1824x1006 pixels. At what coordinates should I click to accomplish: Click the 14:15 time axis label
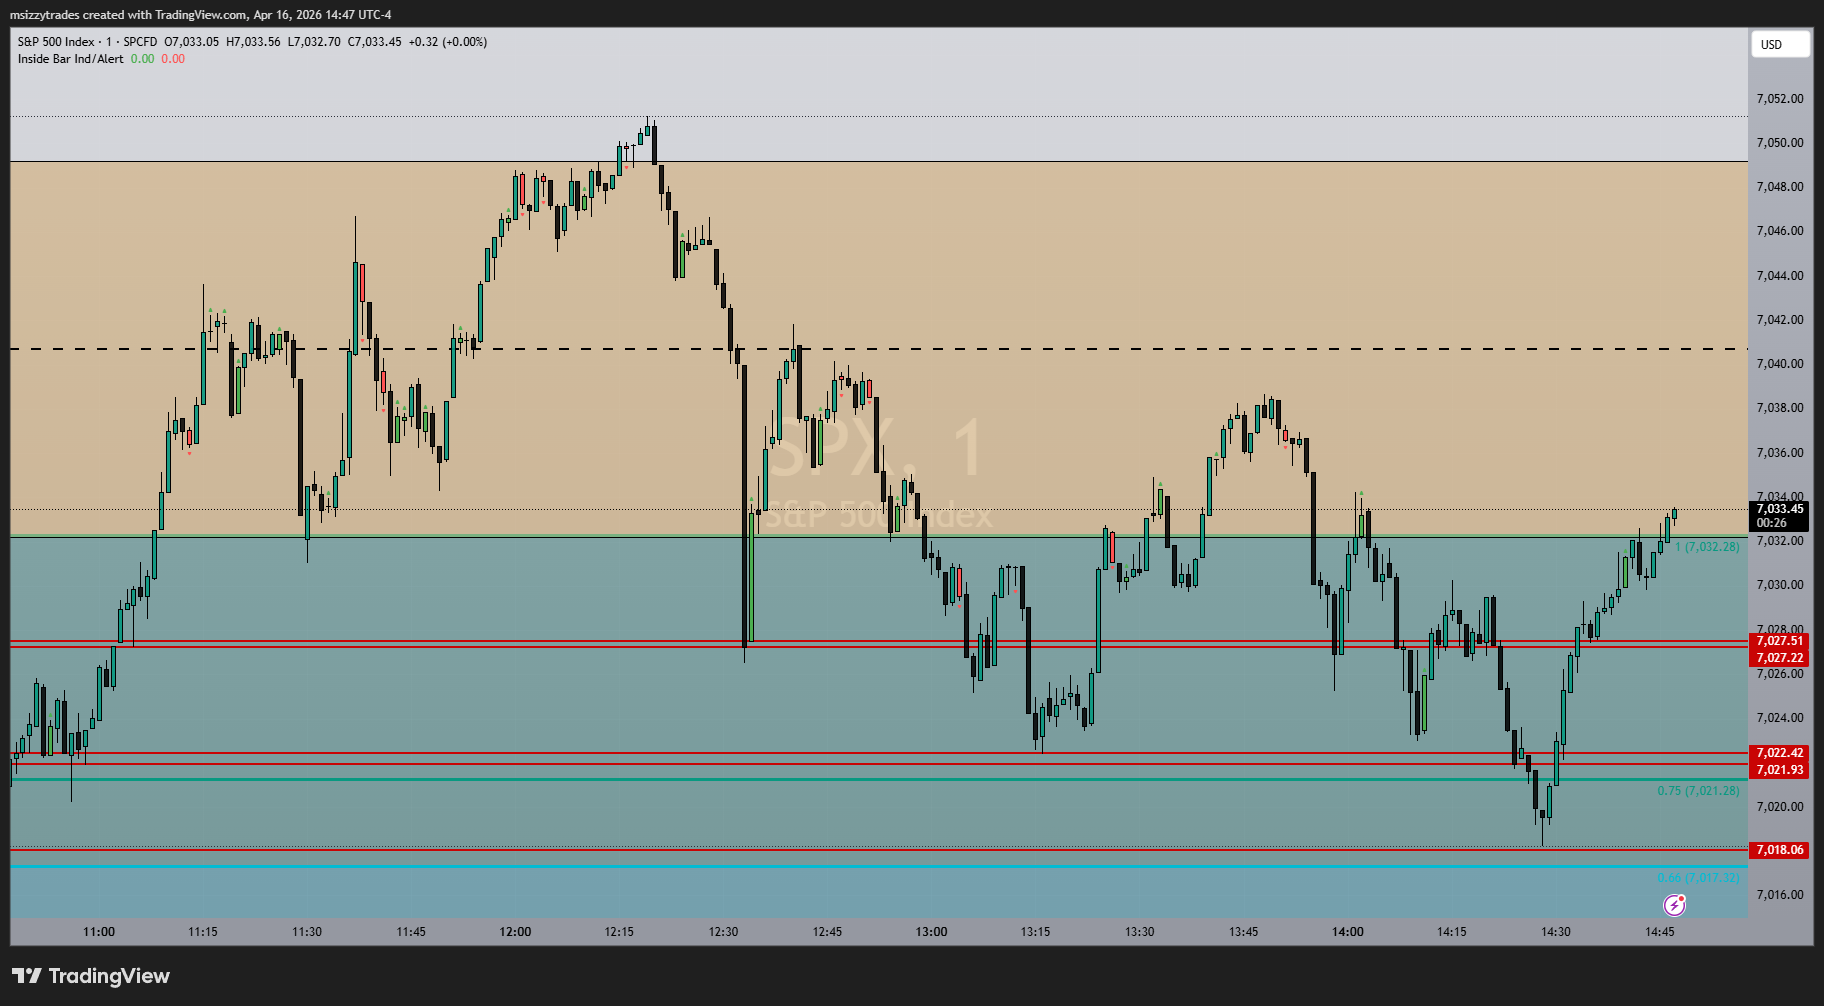tap(1451, 932)
